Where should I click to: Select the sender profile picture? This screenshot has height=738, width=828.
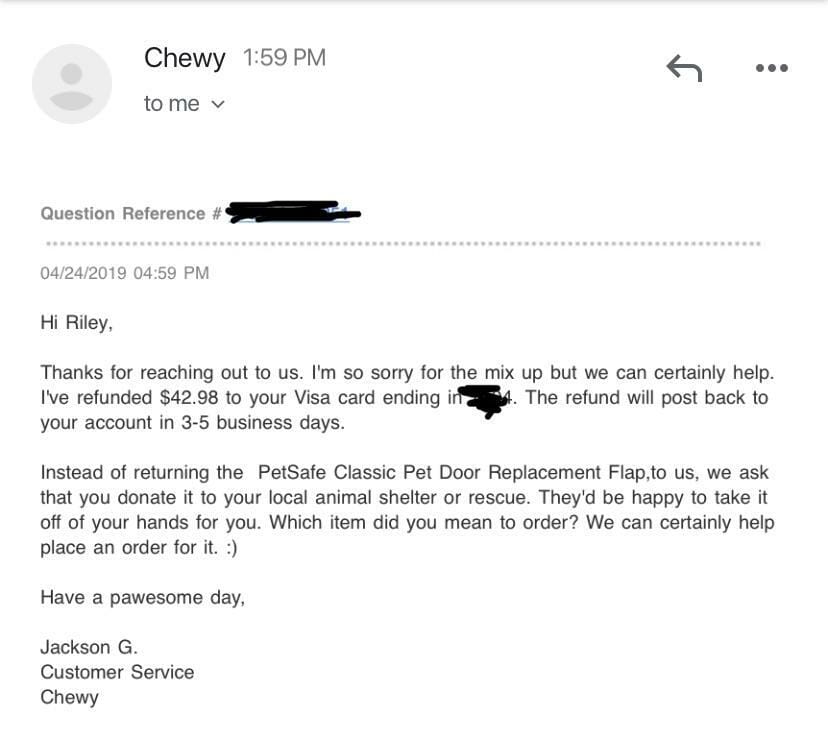71,84
